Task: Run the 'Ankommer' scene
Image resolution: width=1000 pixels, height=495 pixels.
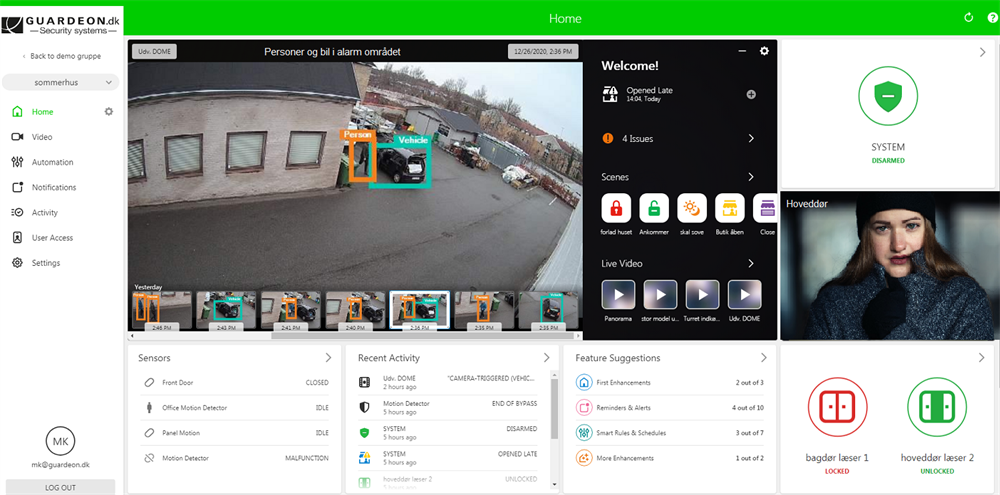Action: point(654,208)
